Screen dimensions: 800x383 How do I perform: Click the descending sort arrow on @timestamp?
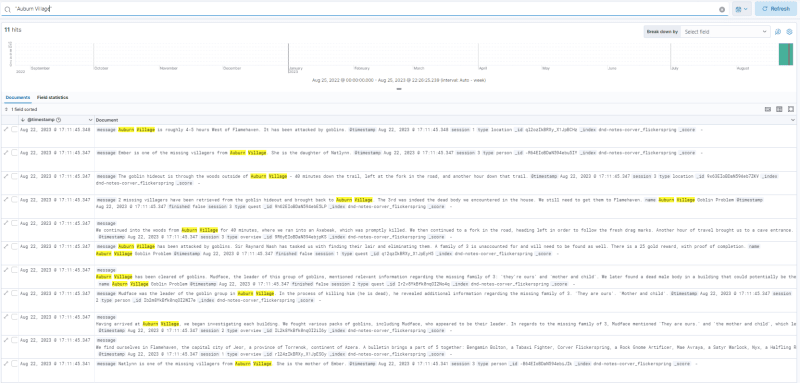pyautogui.click(x=22, y=120)
